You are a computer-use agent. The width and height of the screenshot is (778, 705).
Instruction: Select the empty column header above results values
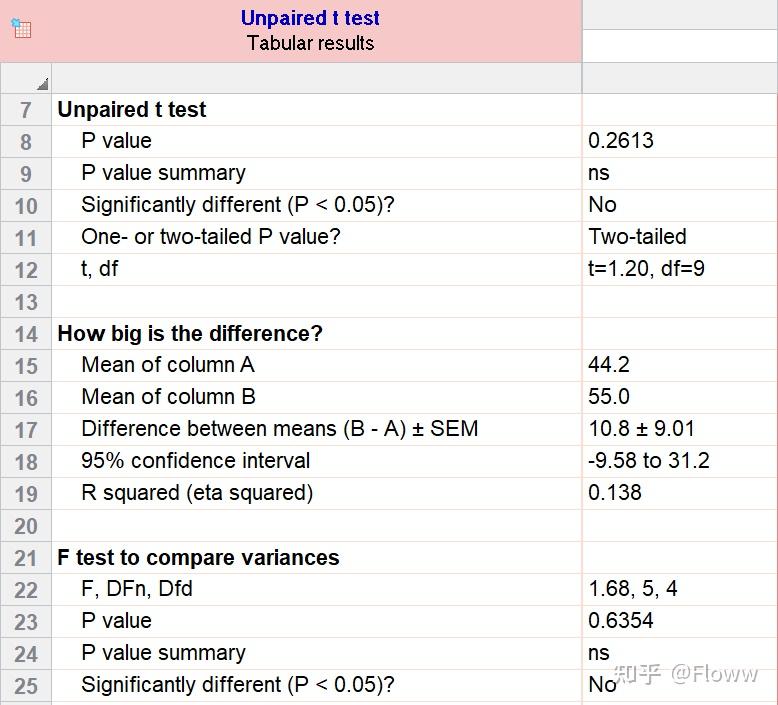(x=679, y=78)
